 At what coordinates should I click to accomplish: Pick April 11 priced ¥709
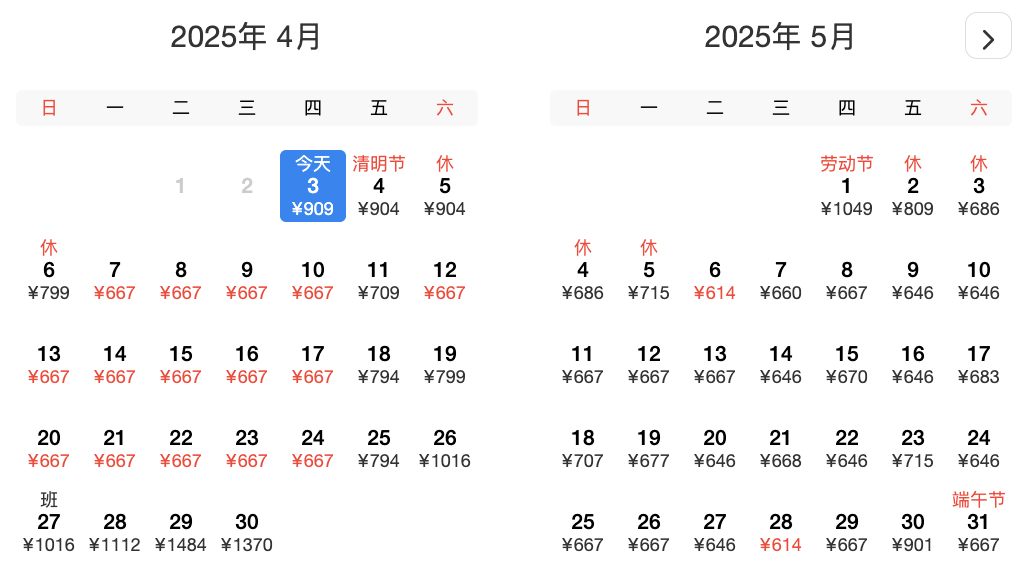pyautogui.click(x=379, y=280)
